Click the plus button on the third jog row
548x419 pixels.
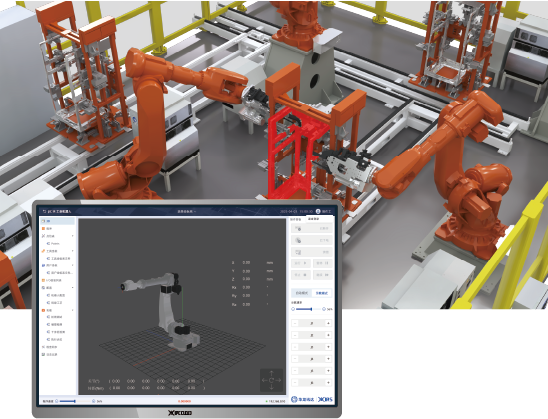[x=328, y=347]
